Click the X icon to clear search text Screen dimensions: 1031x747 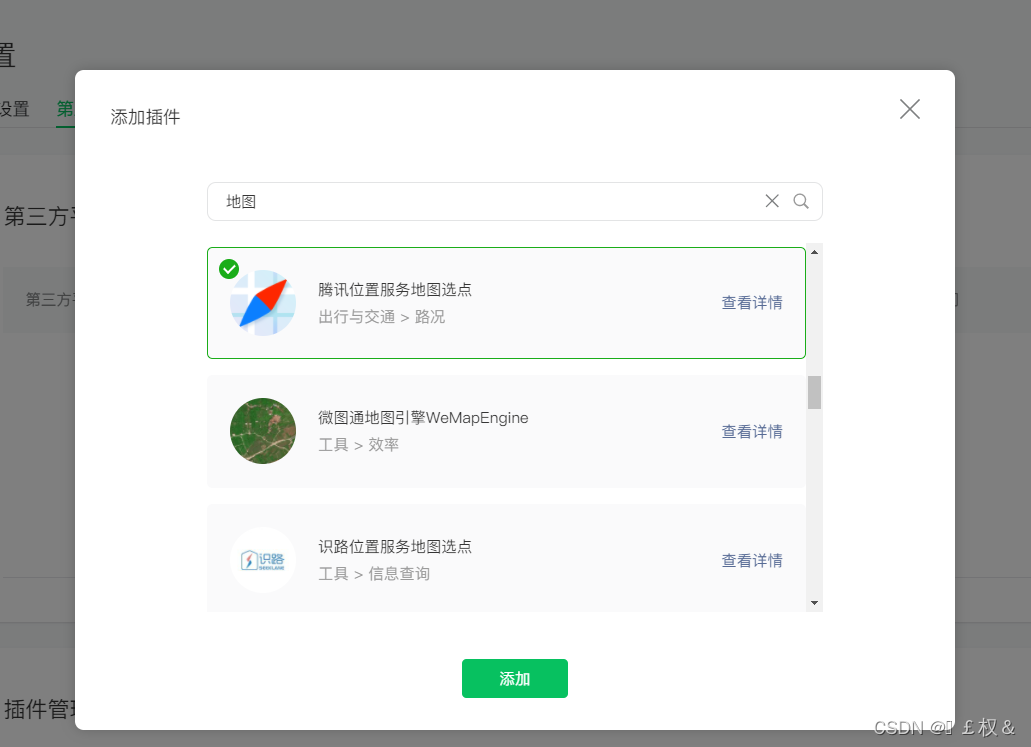(x=771, y=201)
